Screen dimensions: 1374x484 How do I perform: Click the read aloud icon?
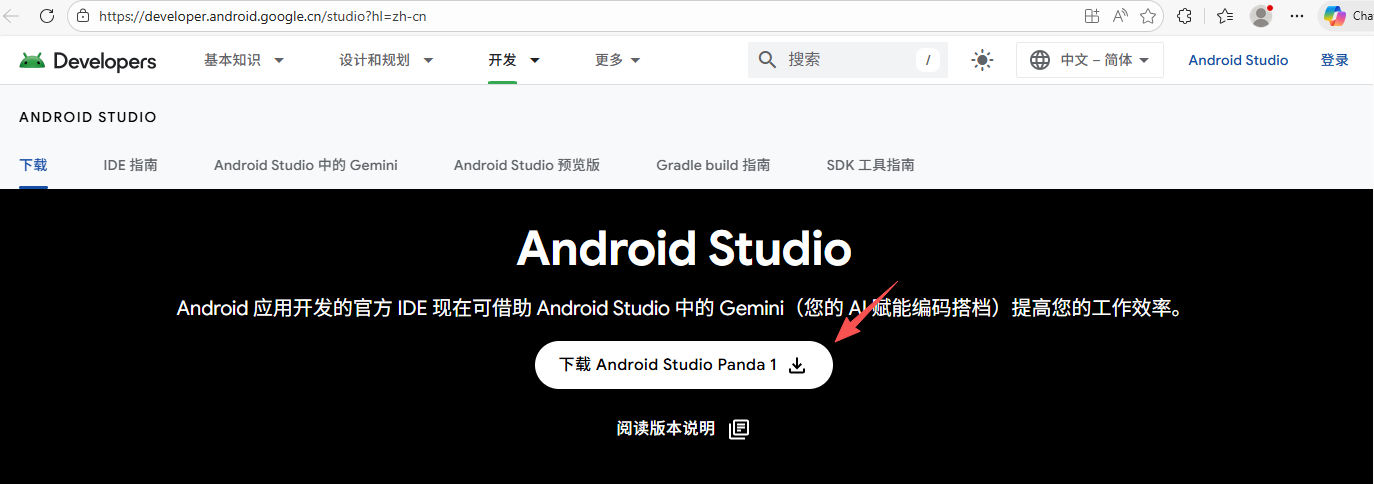tap(1120, 16)
